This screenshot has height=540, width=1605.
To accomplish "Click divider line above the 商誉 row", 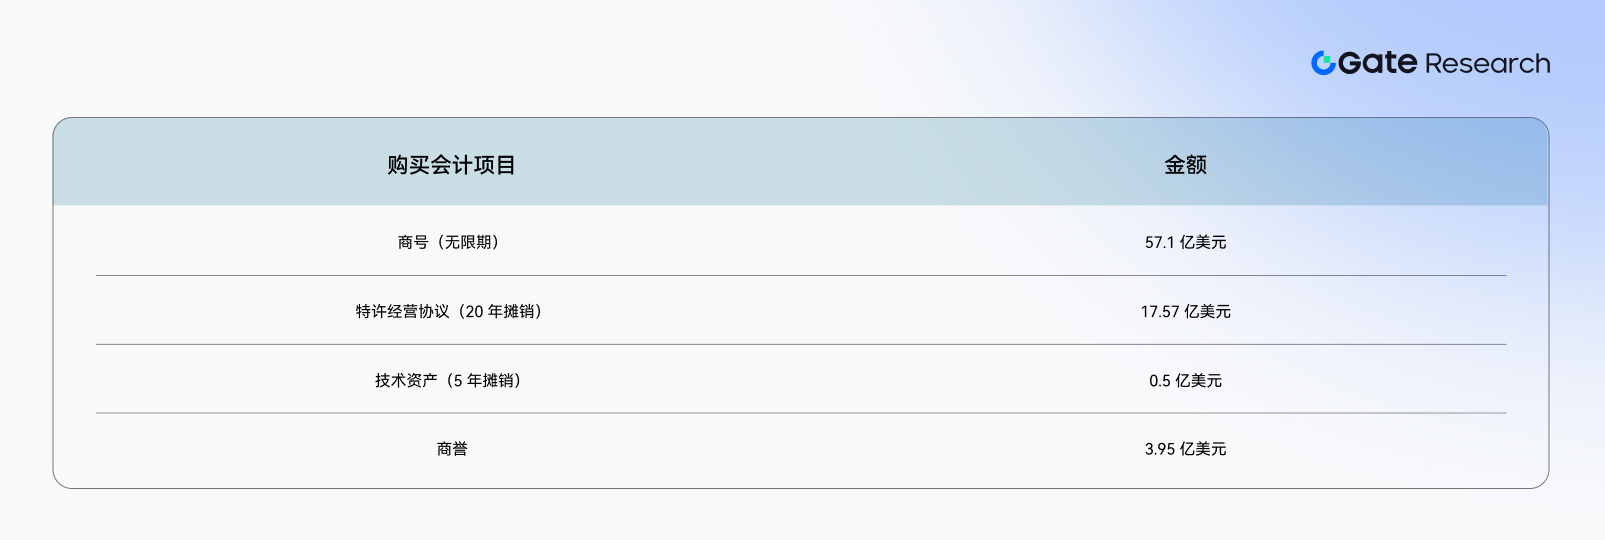I will click(x=801, y=413).
